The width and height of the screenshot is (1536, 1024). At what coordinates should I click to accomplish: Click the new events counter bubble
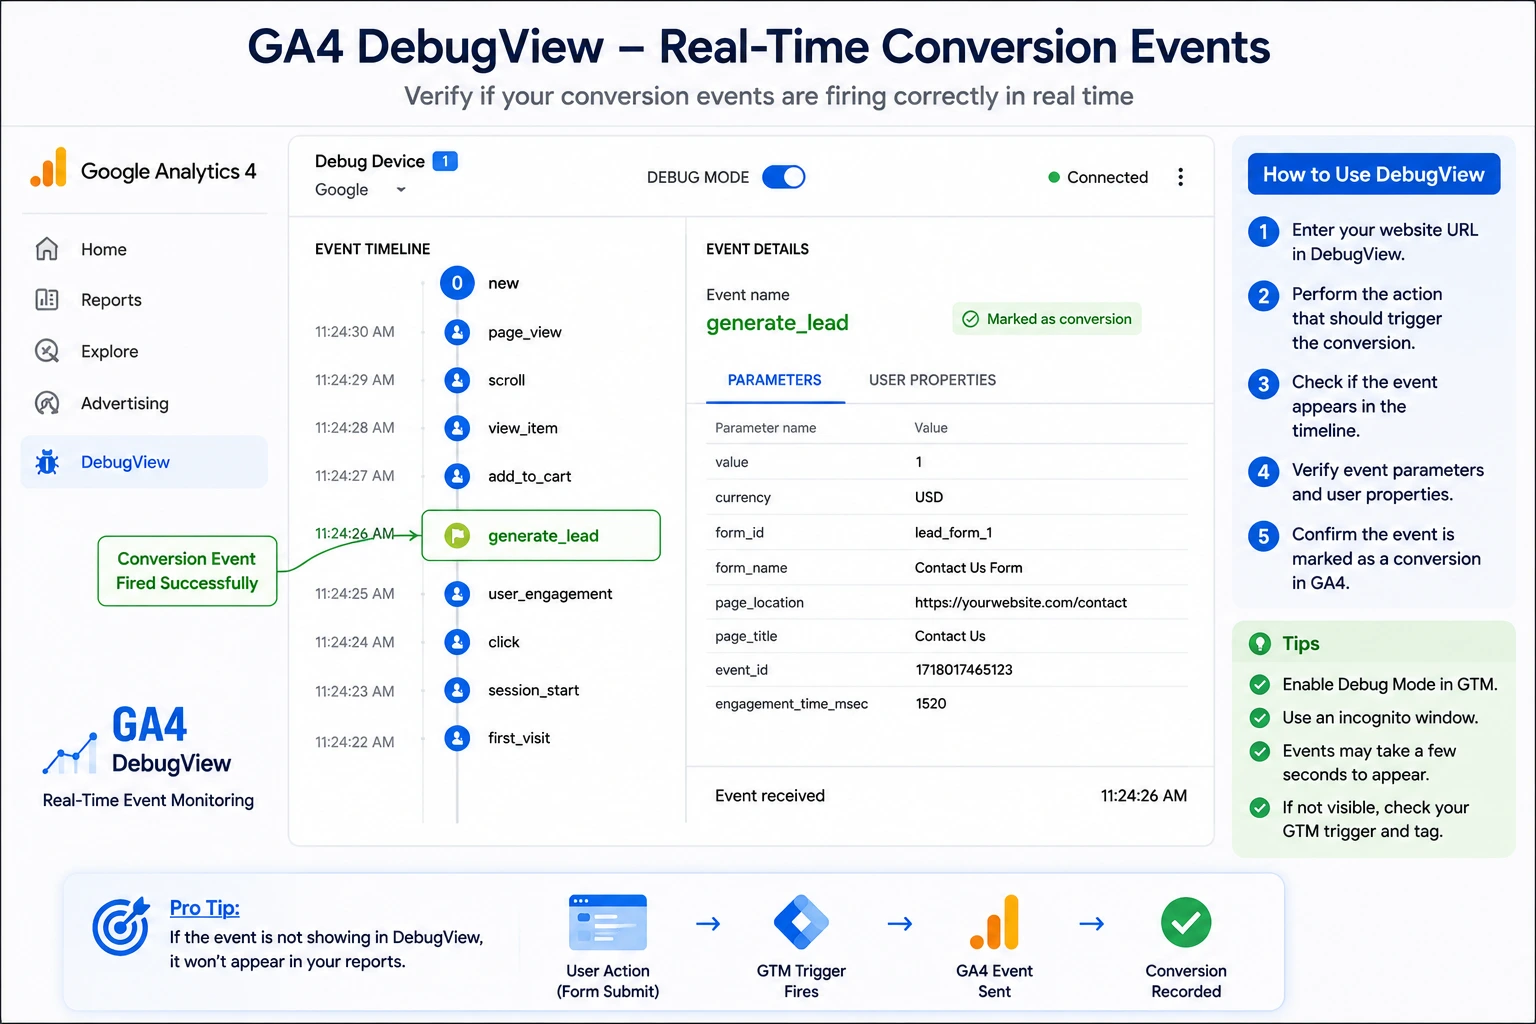457,283
